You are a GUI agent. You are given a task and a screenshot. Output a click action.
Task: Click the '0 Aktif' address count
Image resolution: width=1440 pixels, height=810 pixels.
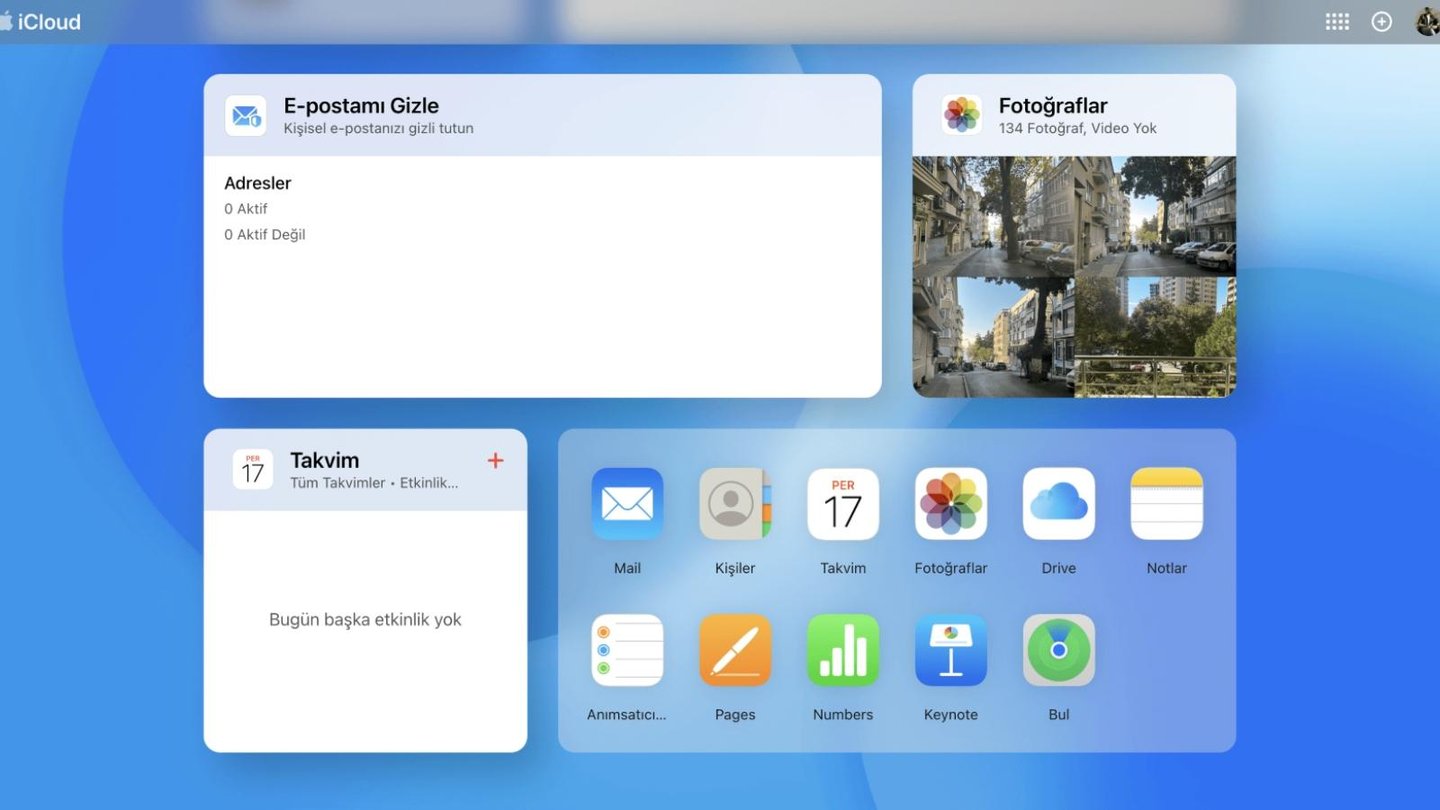click(246, 209)
